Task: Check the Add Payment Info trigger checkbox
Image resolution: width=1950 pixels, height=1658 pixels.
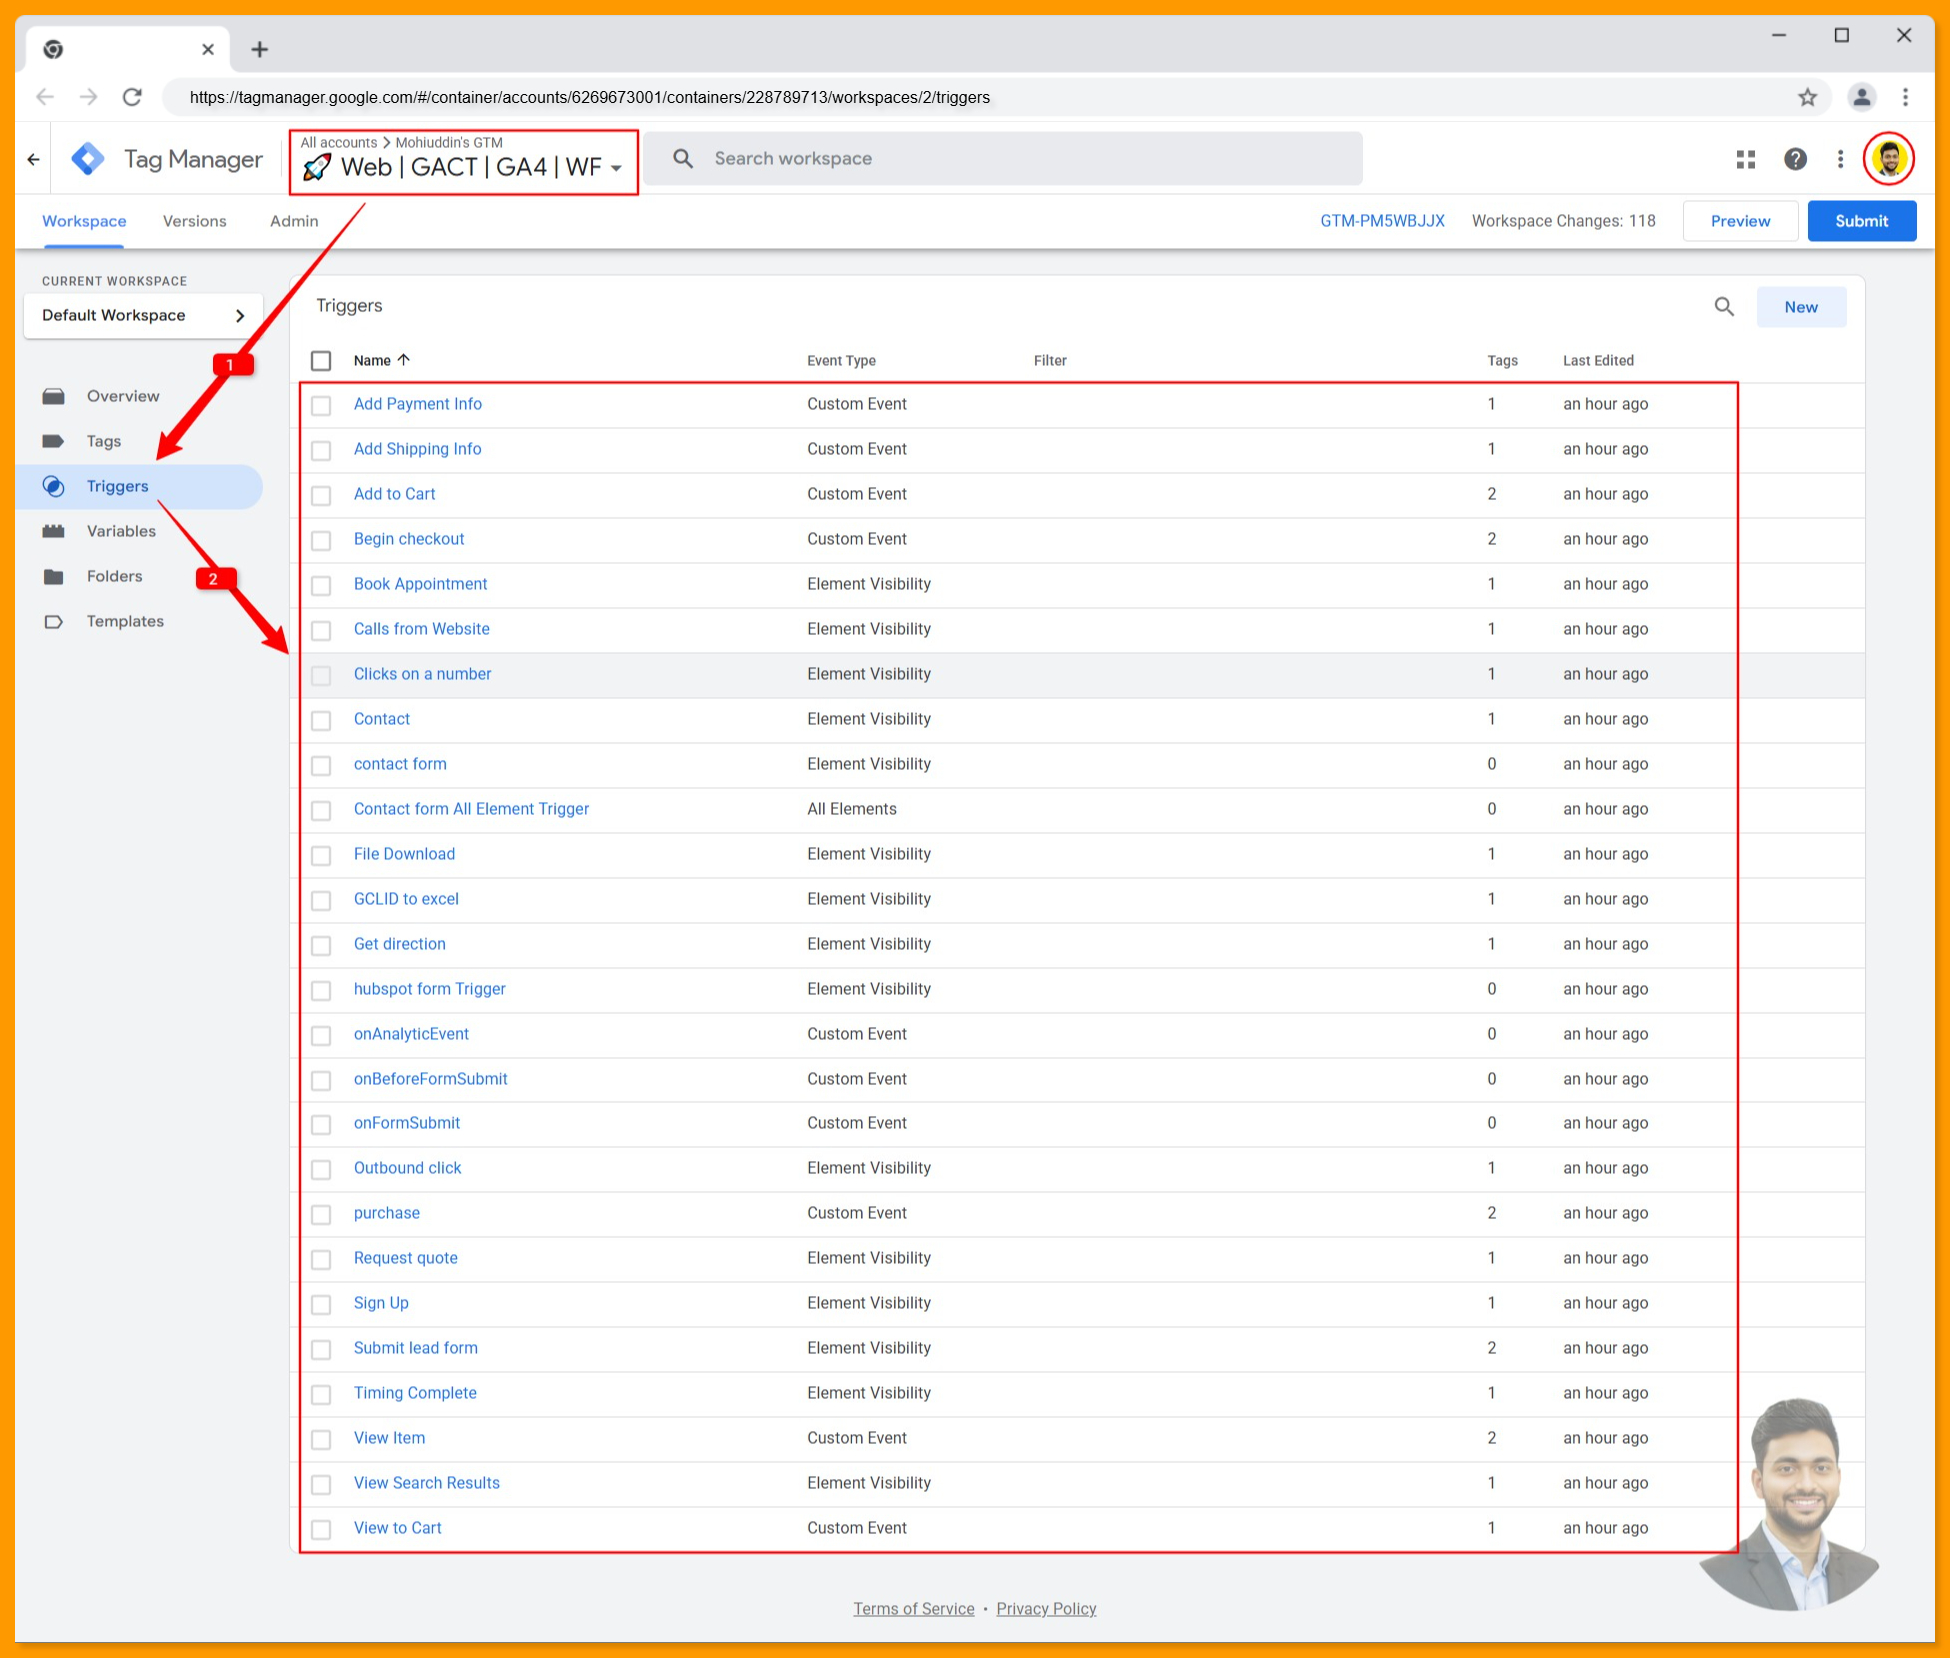Action: coord(321,406)
